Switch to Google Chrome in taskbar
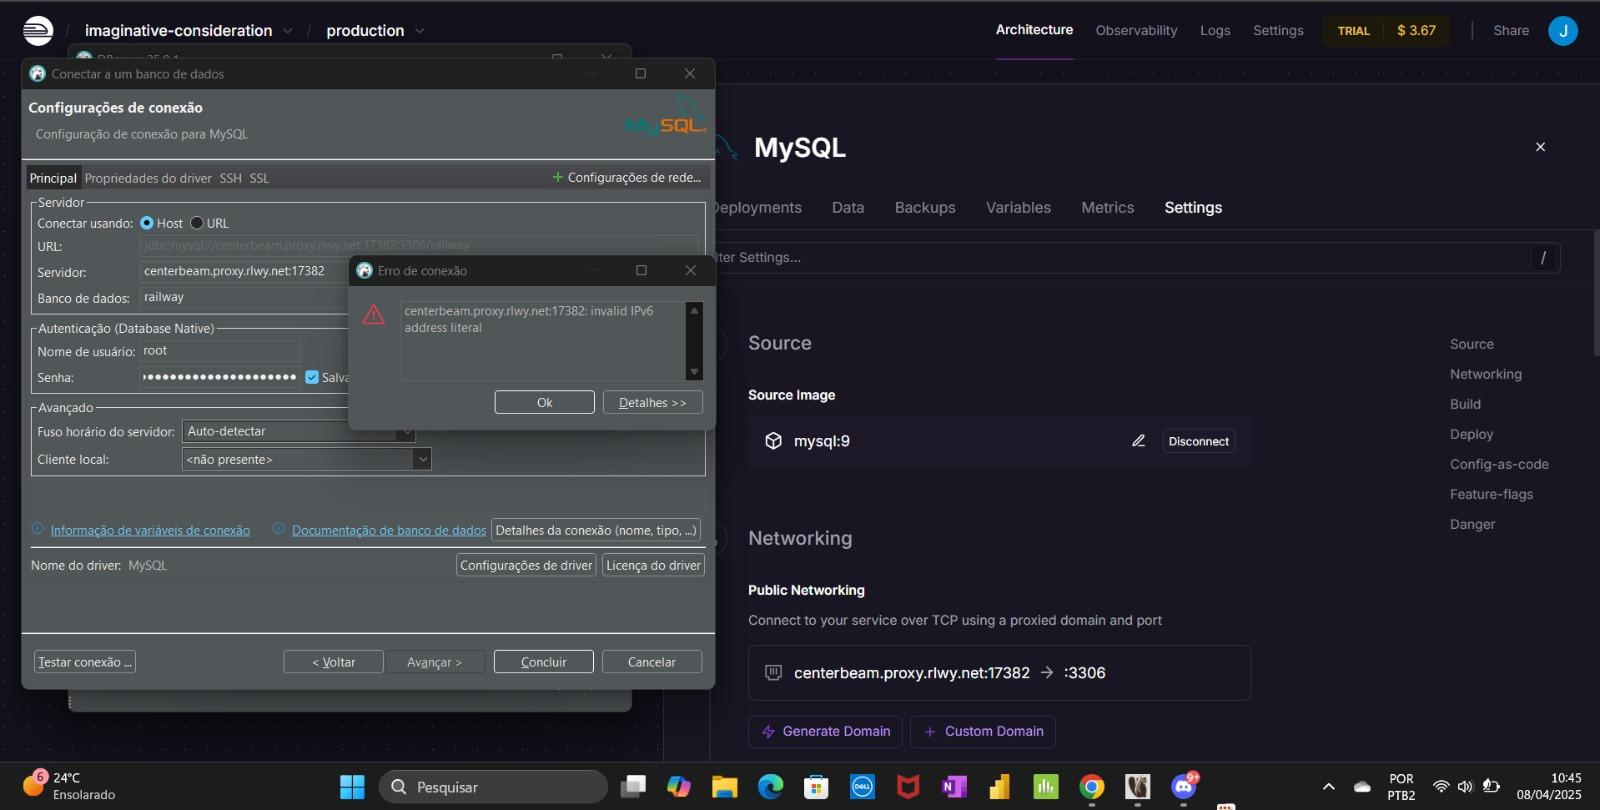Screen dimensions: 1600x810 [1092, 787]
